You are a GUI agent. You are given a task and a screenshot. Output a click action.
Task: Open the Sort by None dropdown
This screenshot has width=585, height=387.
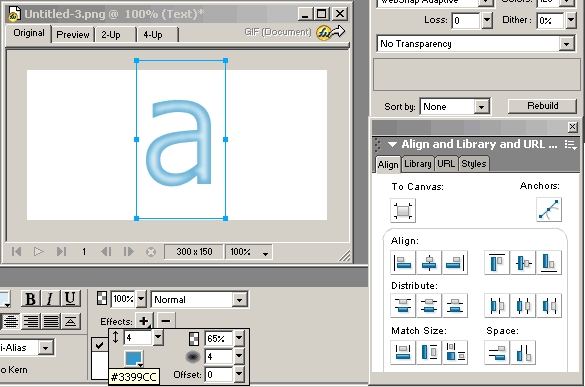pyautogui.click(x=455, y=107)
